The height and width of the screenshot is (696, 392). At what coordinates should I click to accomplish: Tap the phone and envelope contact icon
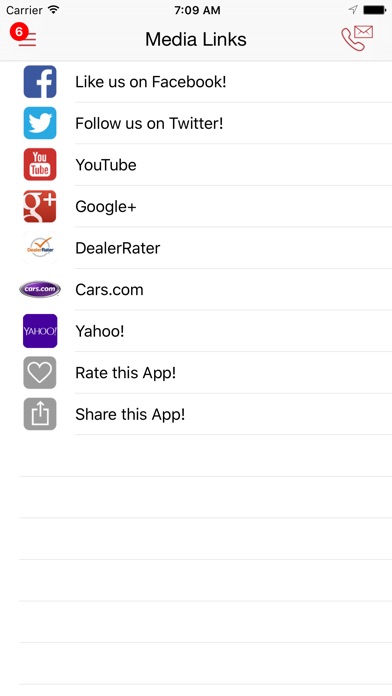point(357,38)
